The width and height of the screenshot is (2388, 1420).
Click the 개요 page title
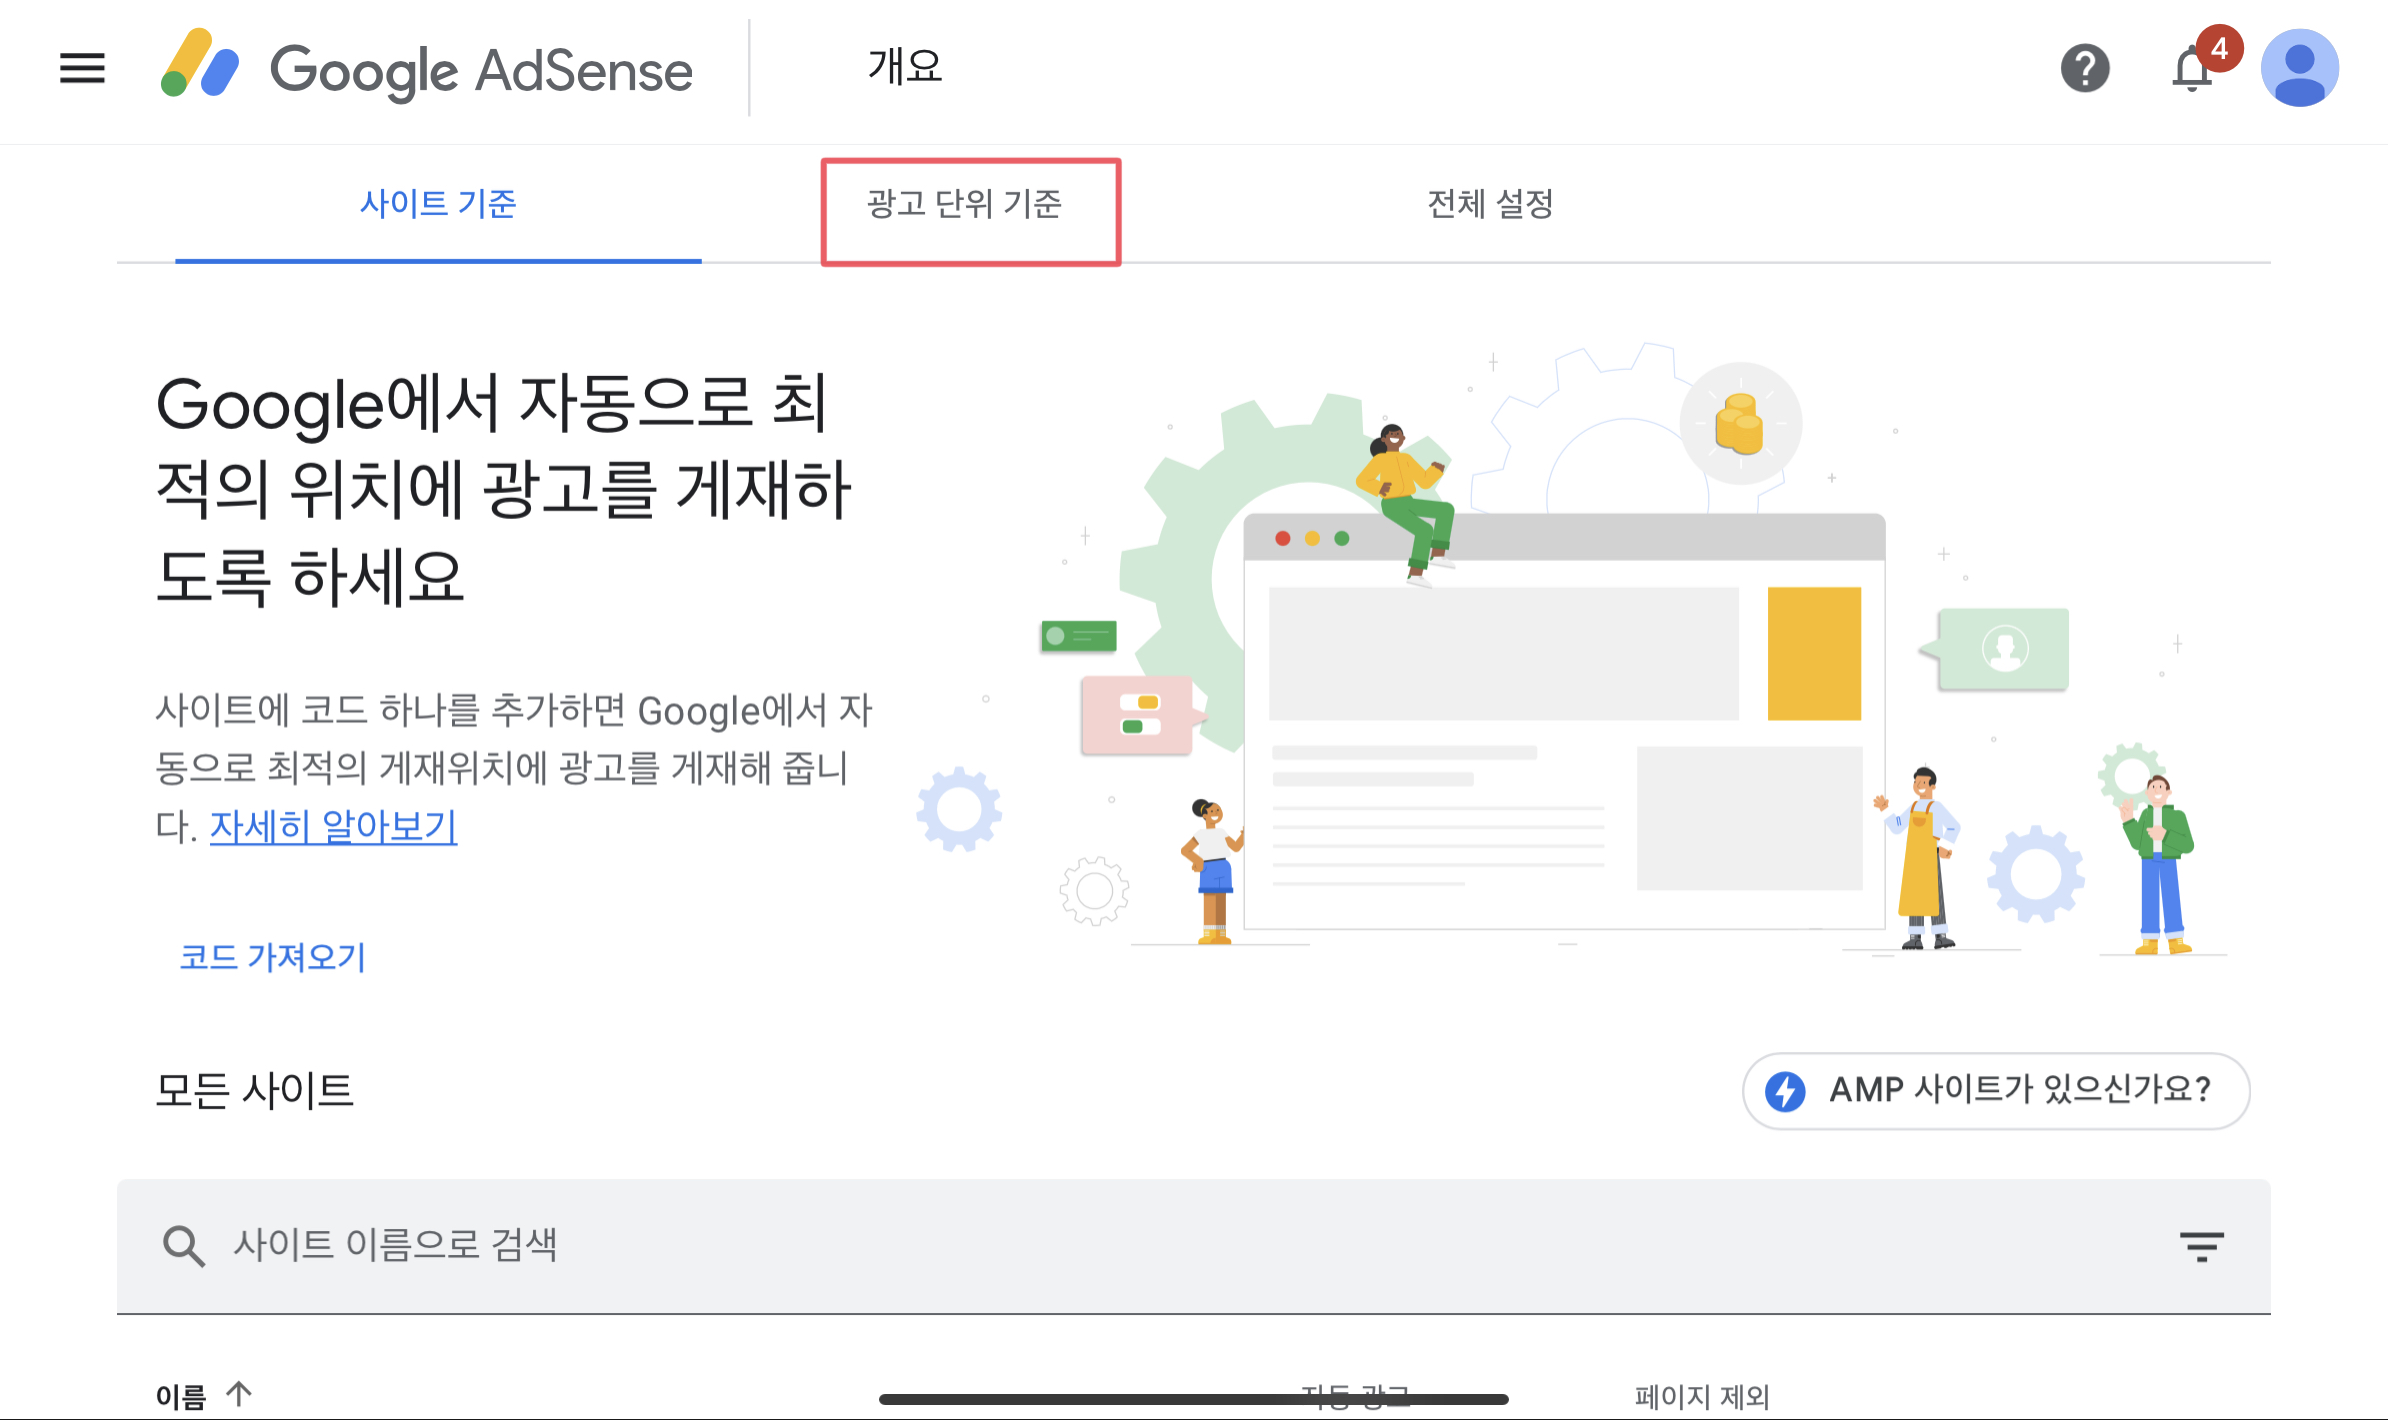point(905,67)
